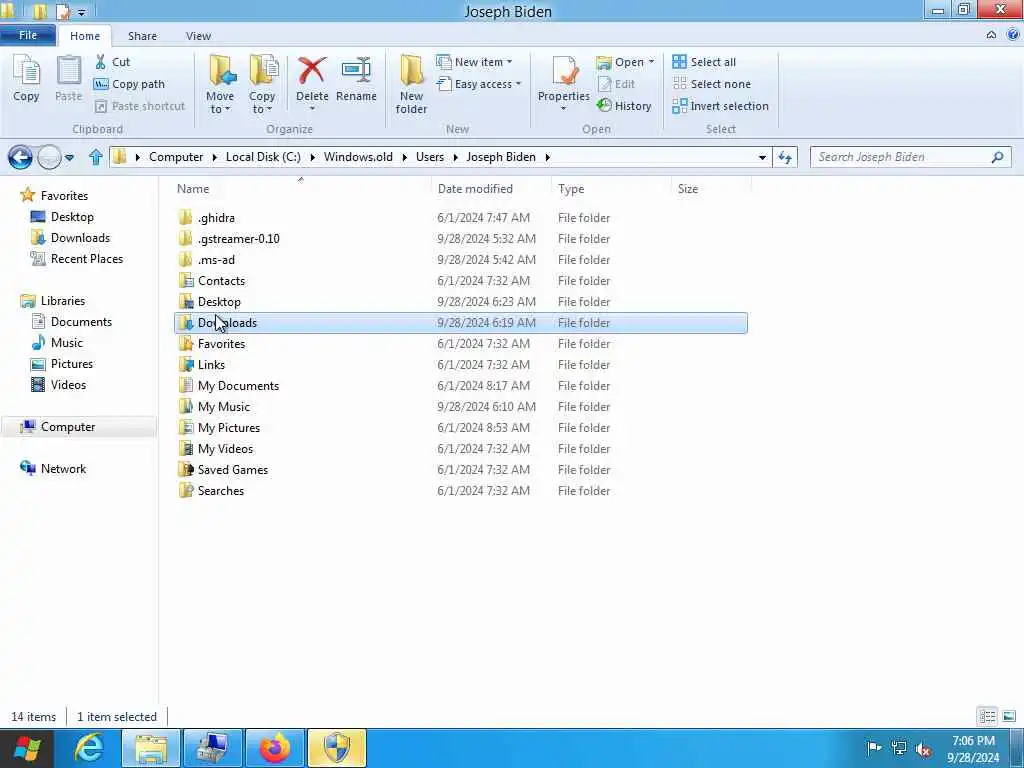Expand the Properties dropdown arrow

[x=564, y=108]
